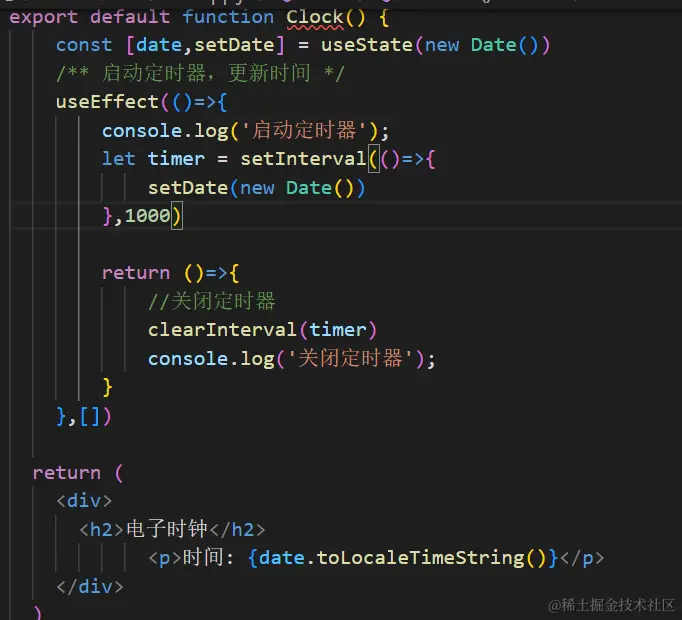Click 'console' on the 关闭定时器 log line

pos(187,359)
